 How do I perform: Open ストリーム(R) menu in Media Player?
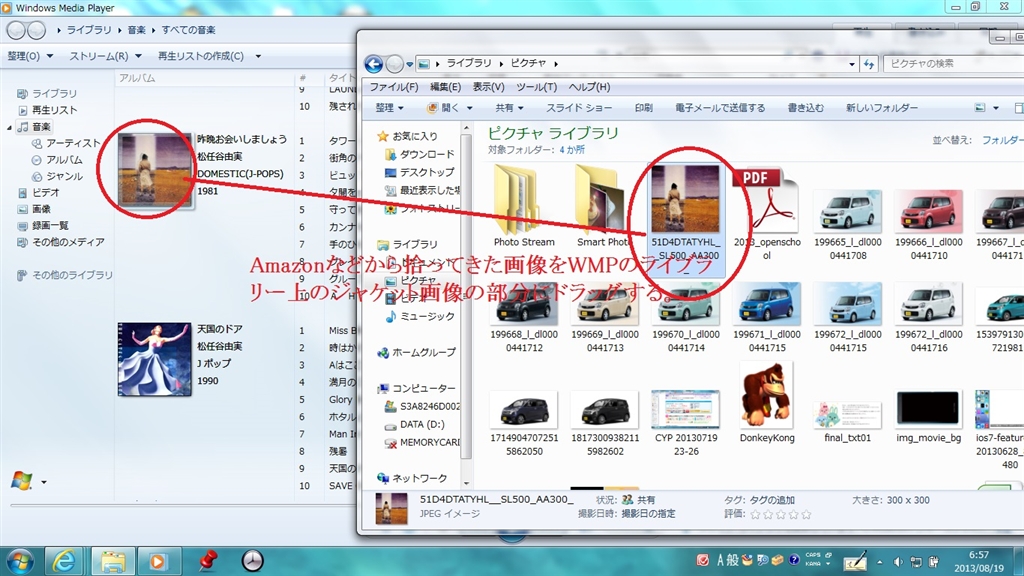click(x=105, y=56)
